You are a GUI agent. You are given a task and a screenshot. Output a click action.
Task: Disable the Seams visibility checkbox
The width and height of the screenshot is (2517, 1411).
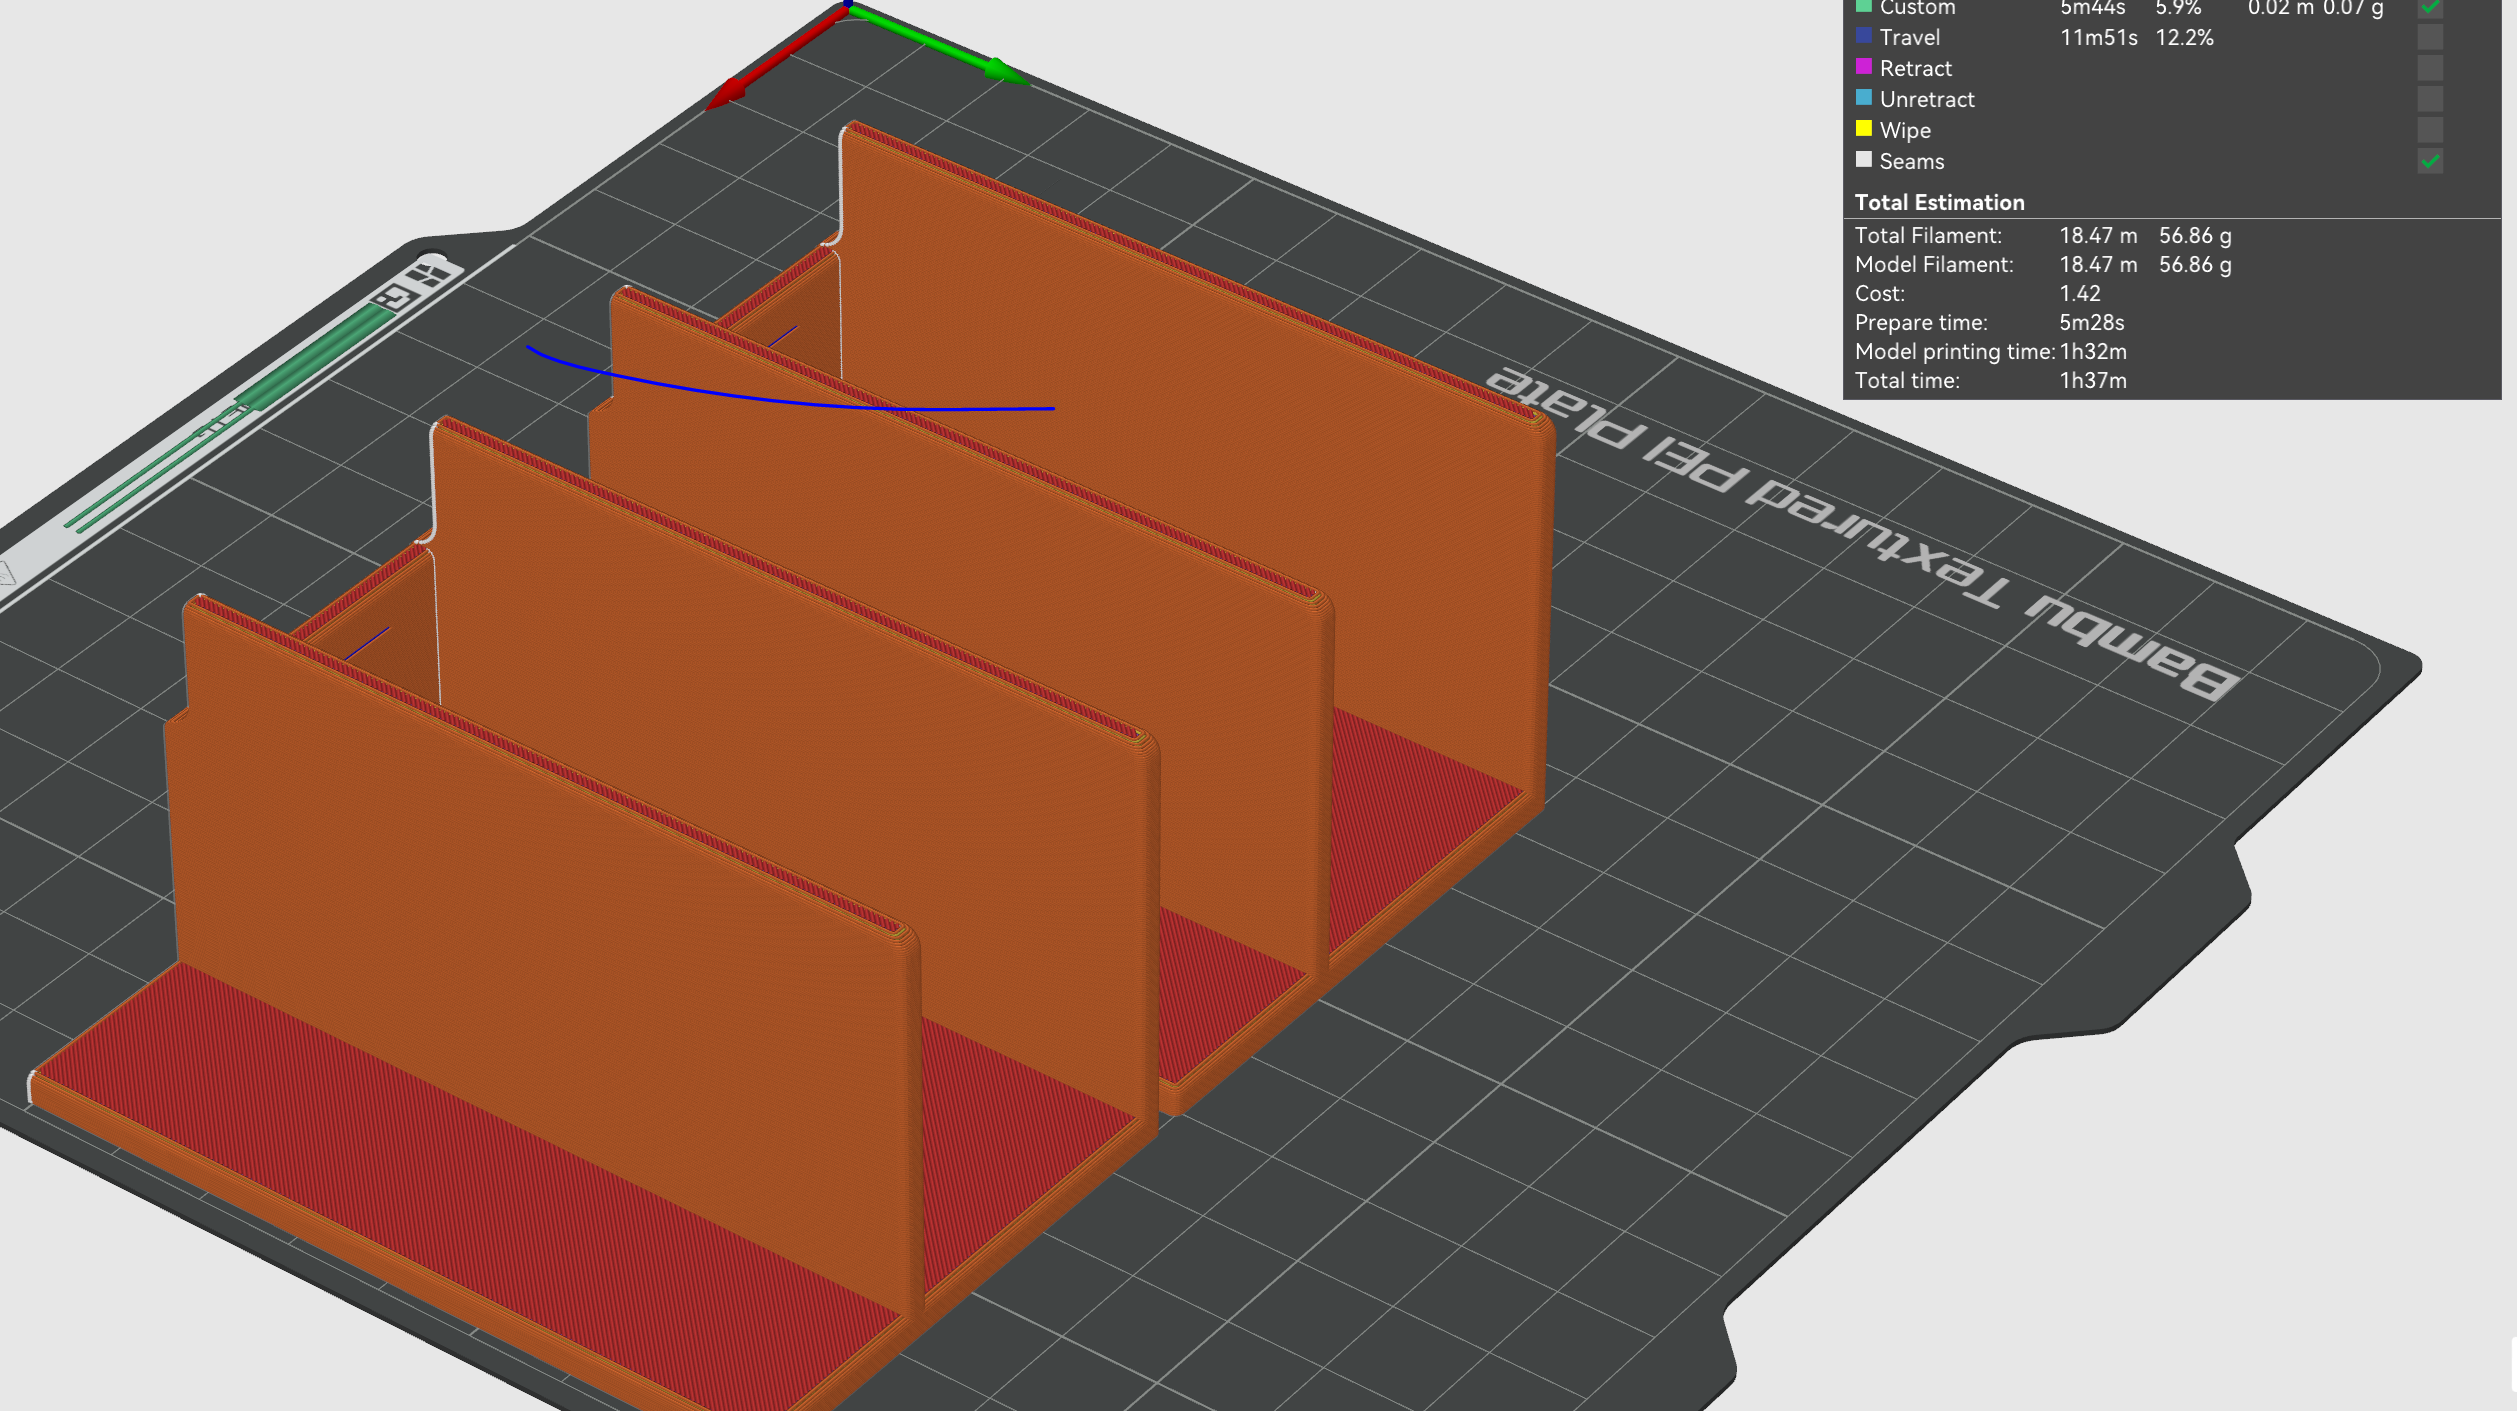coord(2430,161)
